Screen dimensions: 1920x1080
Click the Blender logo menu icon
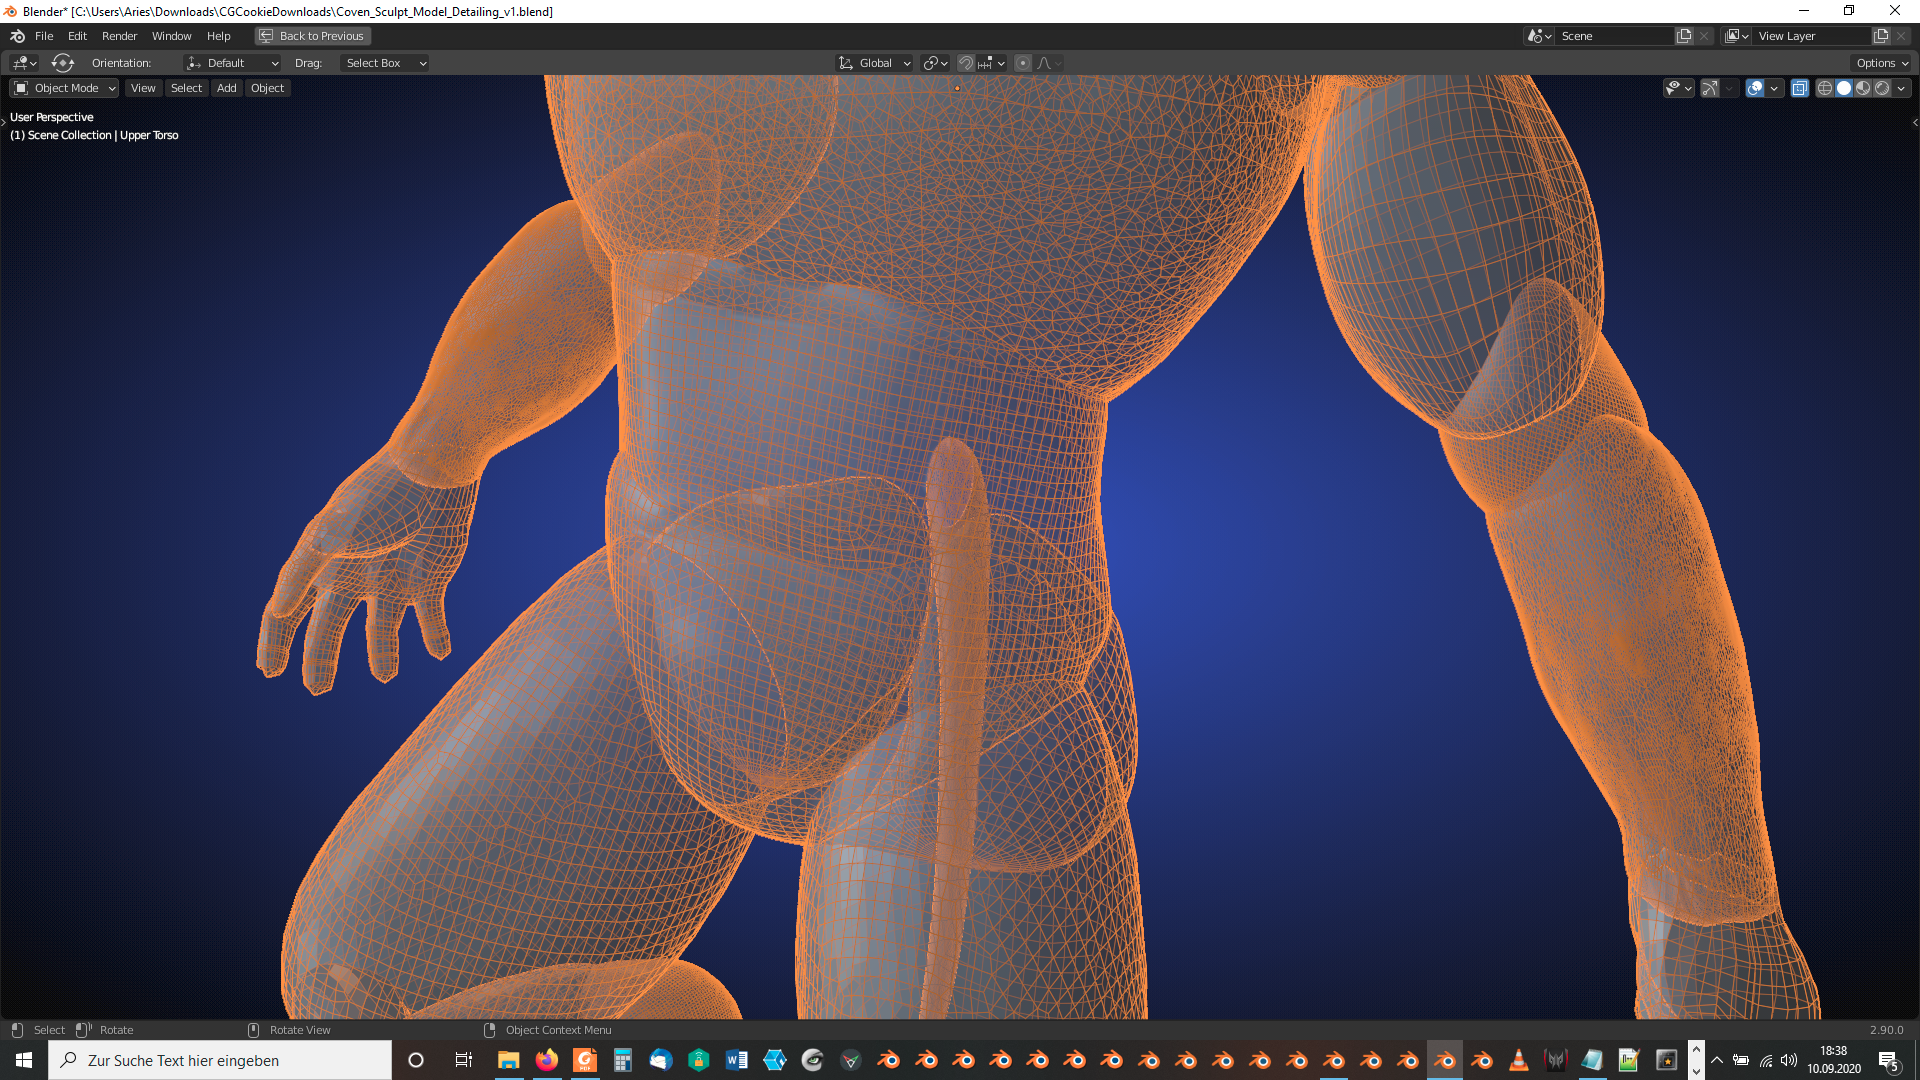(17, 36)
